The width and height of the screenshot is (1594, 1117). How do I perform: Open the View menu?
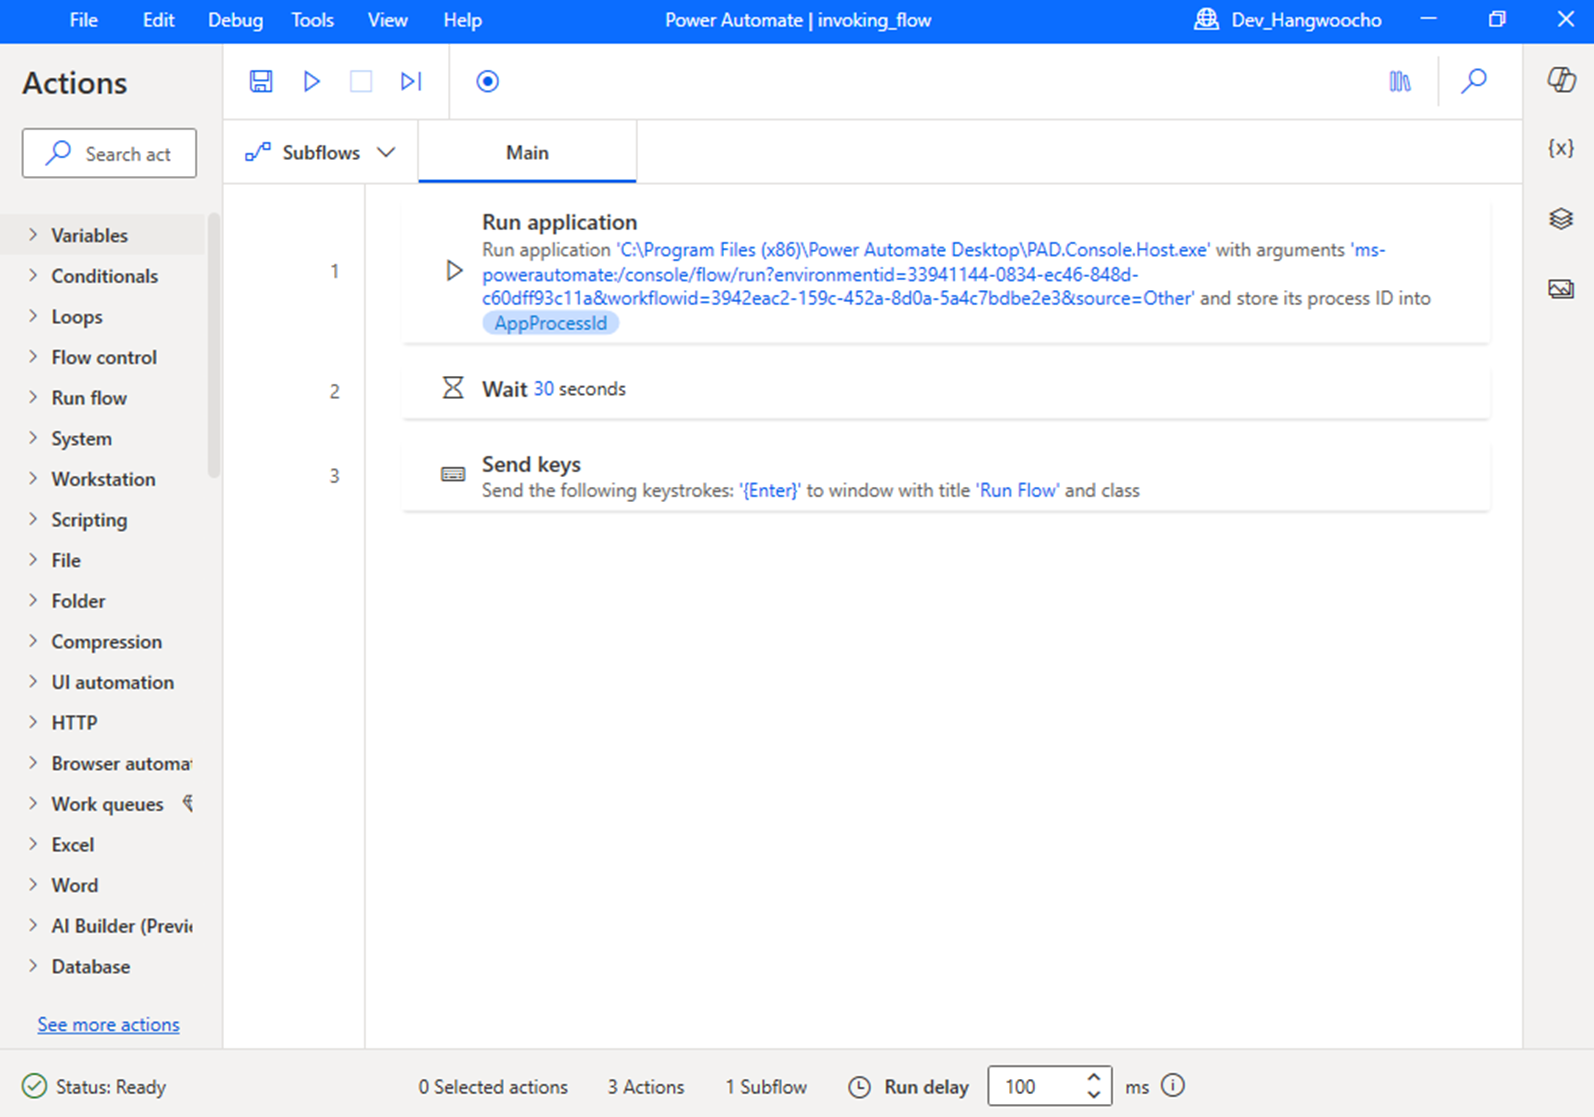coord(387,20)
